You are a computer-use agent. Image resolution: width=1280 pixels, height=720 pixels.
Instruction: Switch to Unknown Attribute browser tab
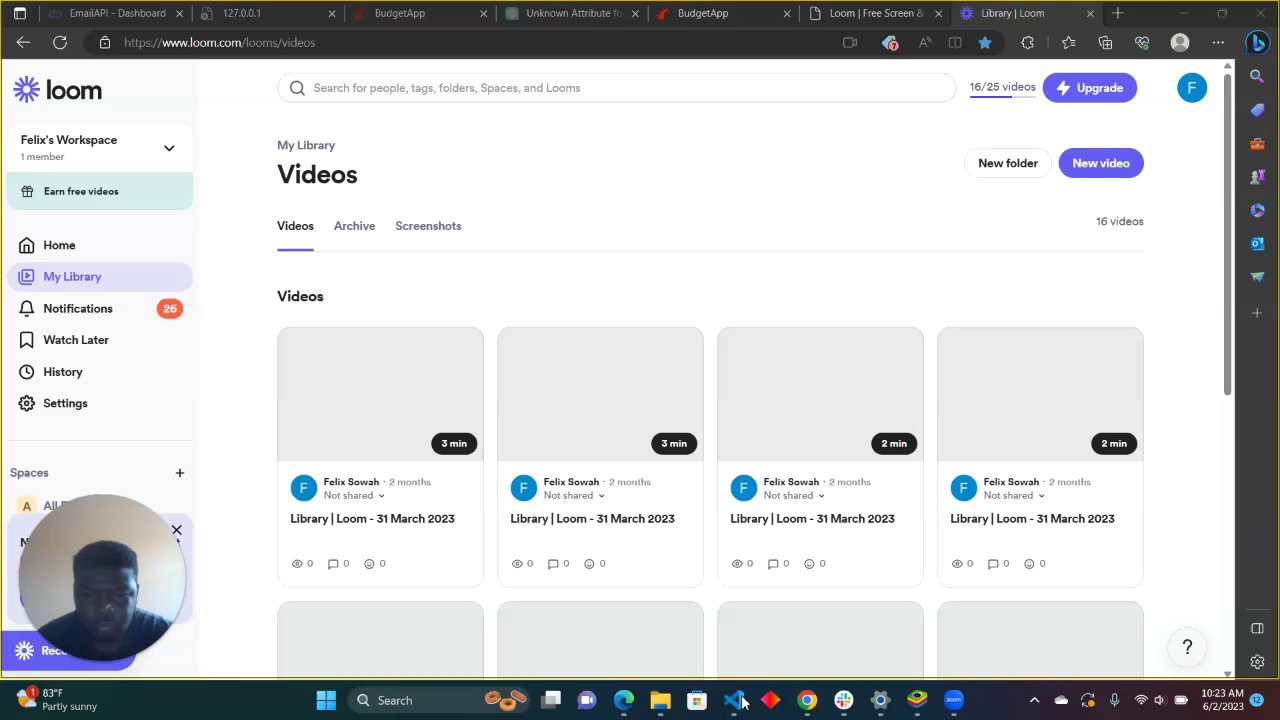571,14
